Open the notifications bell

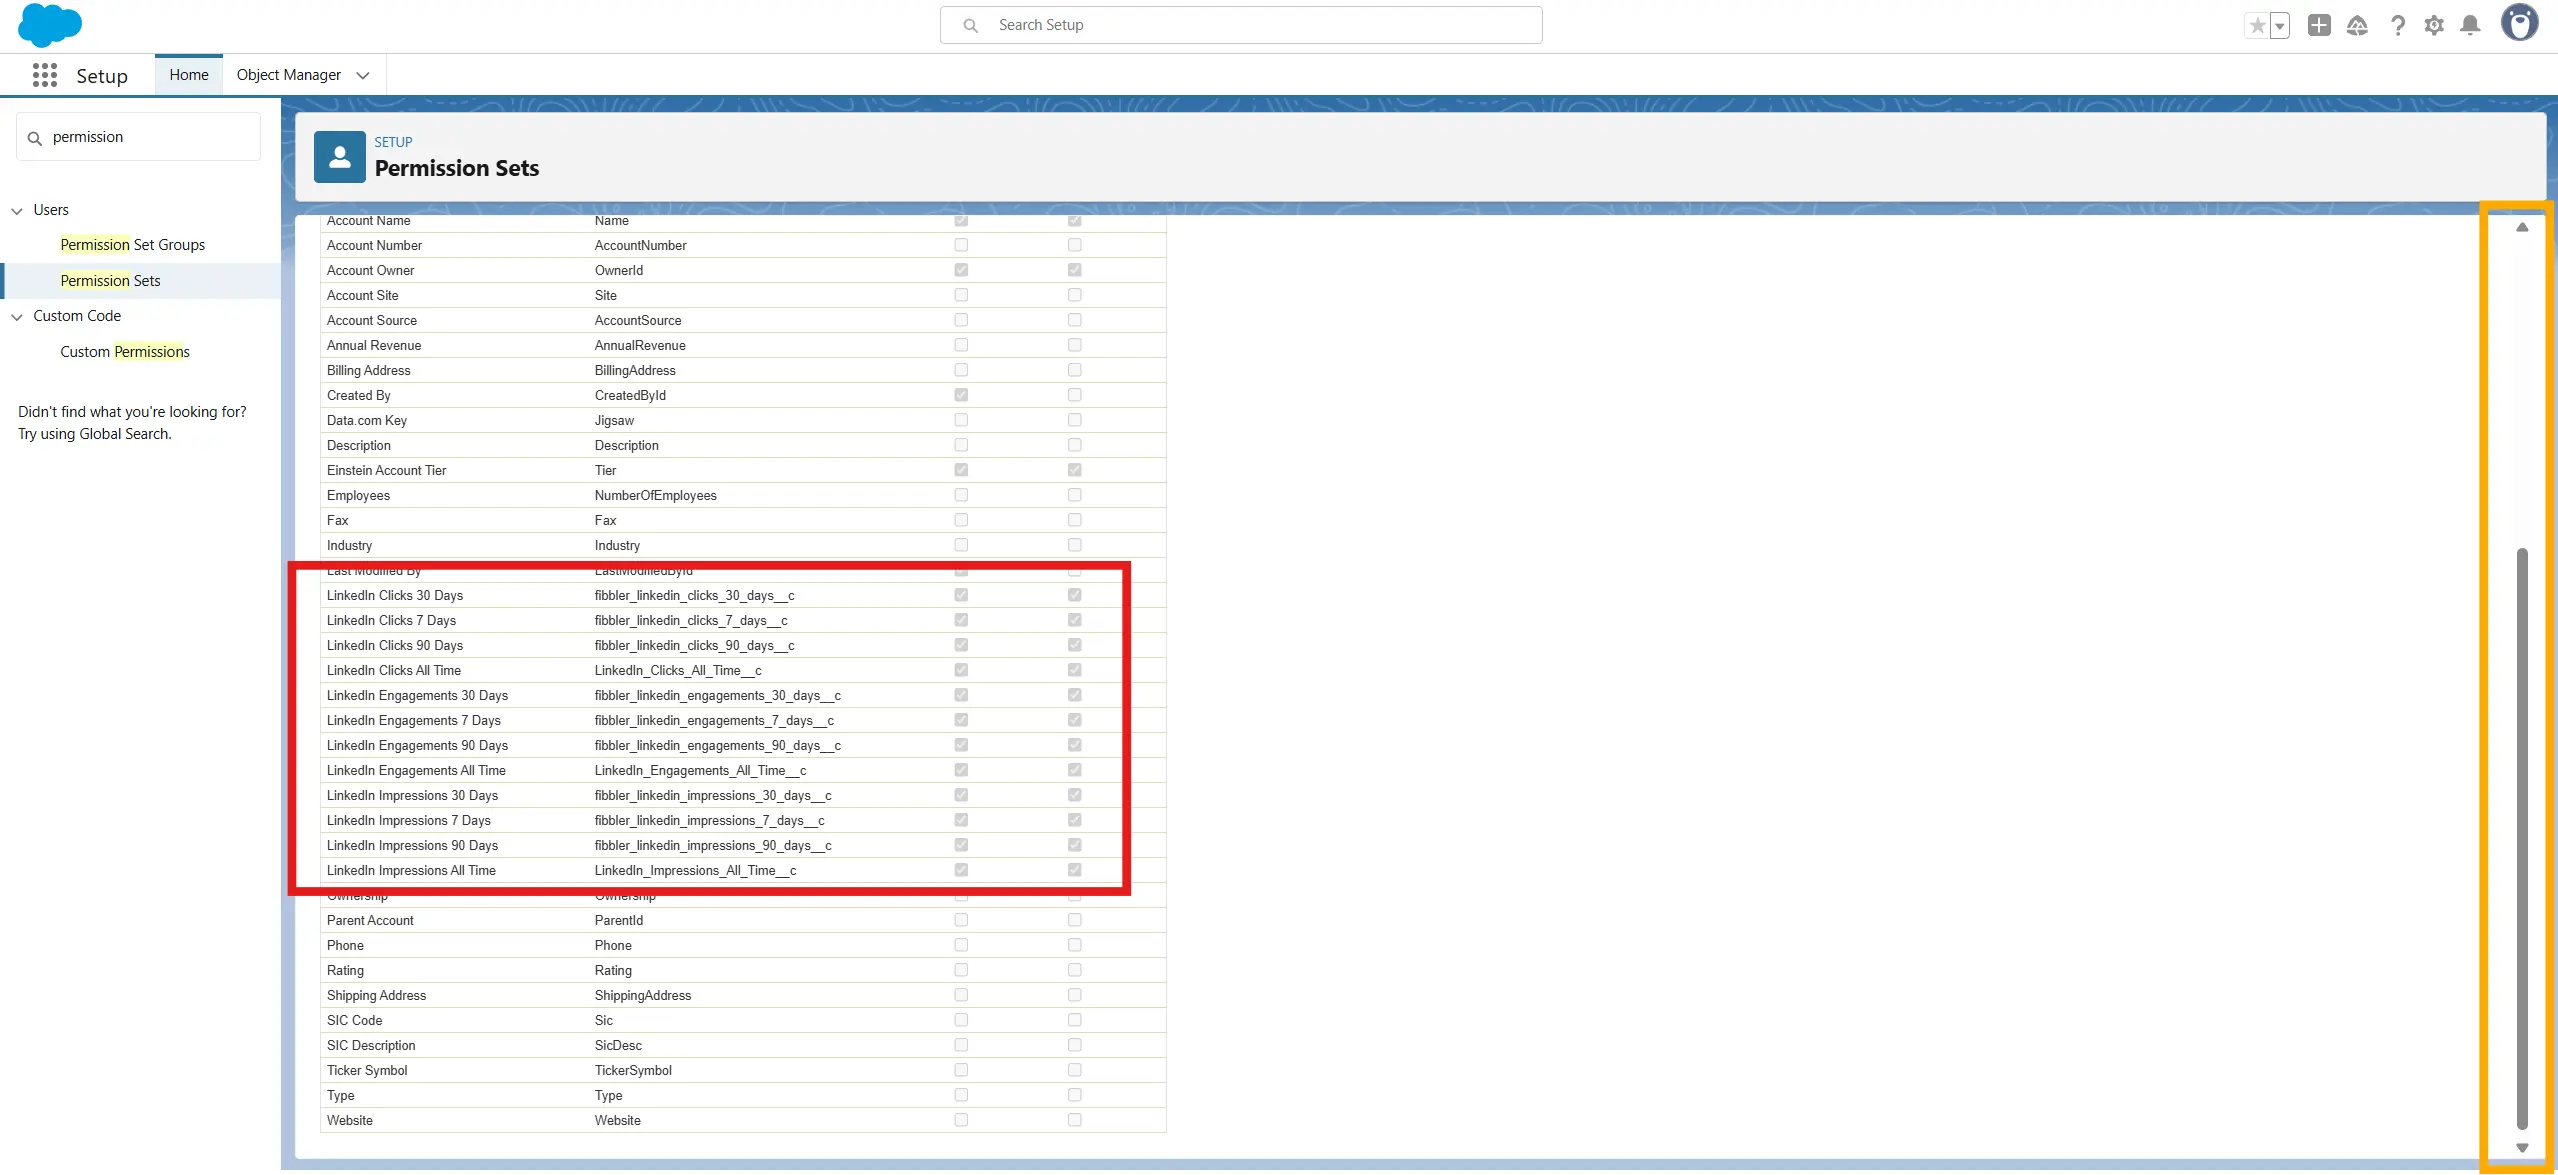[2470, 26]
